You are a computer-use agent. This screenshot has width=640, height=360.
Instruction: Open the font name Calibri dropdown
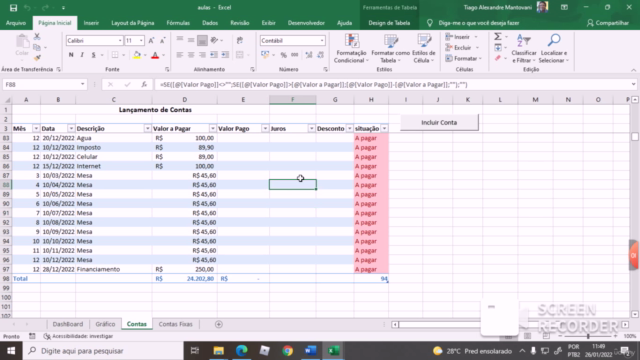coord(120,41)
